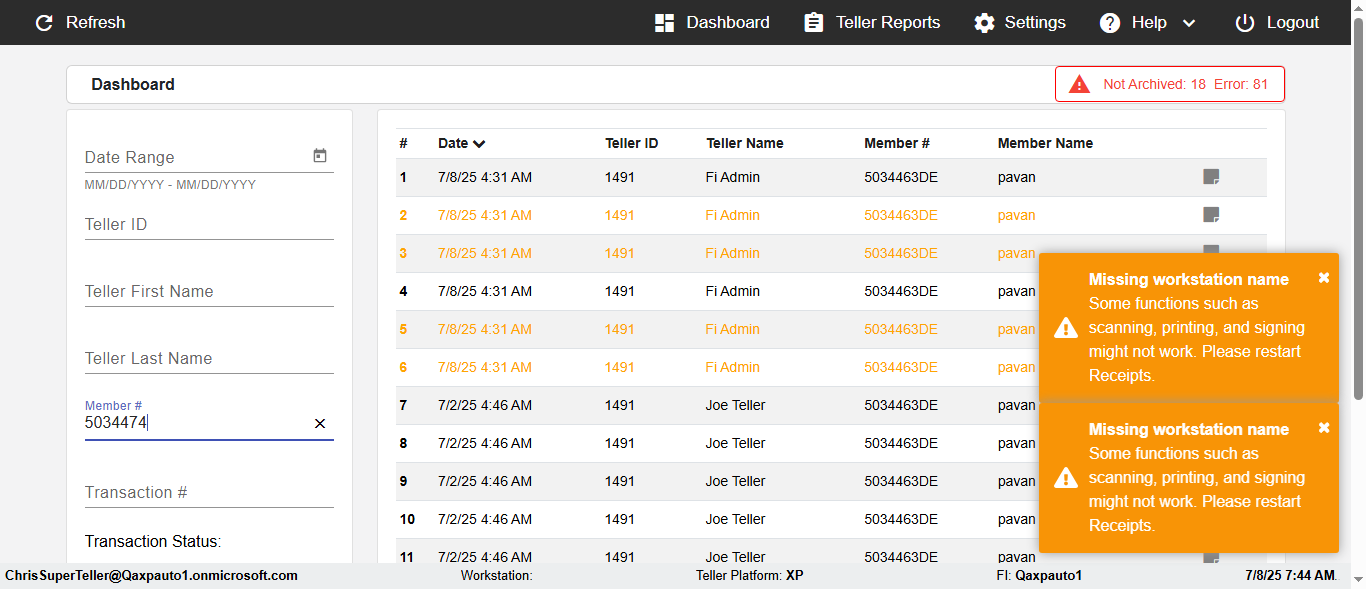Click the Not Archived/Error warning badge
Screen dimensions: 1366x589
click(1169, 84)
